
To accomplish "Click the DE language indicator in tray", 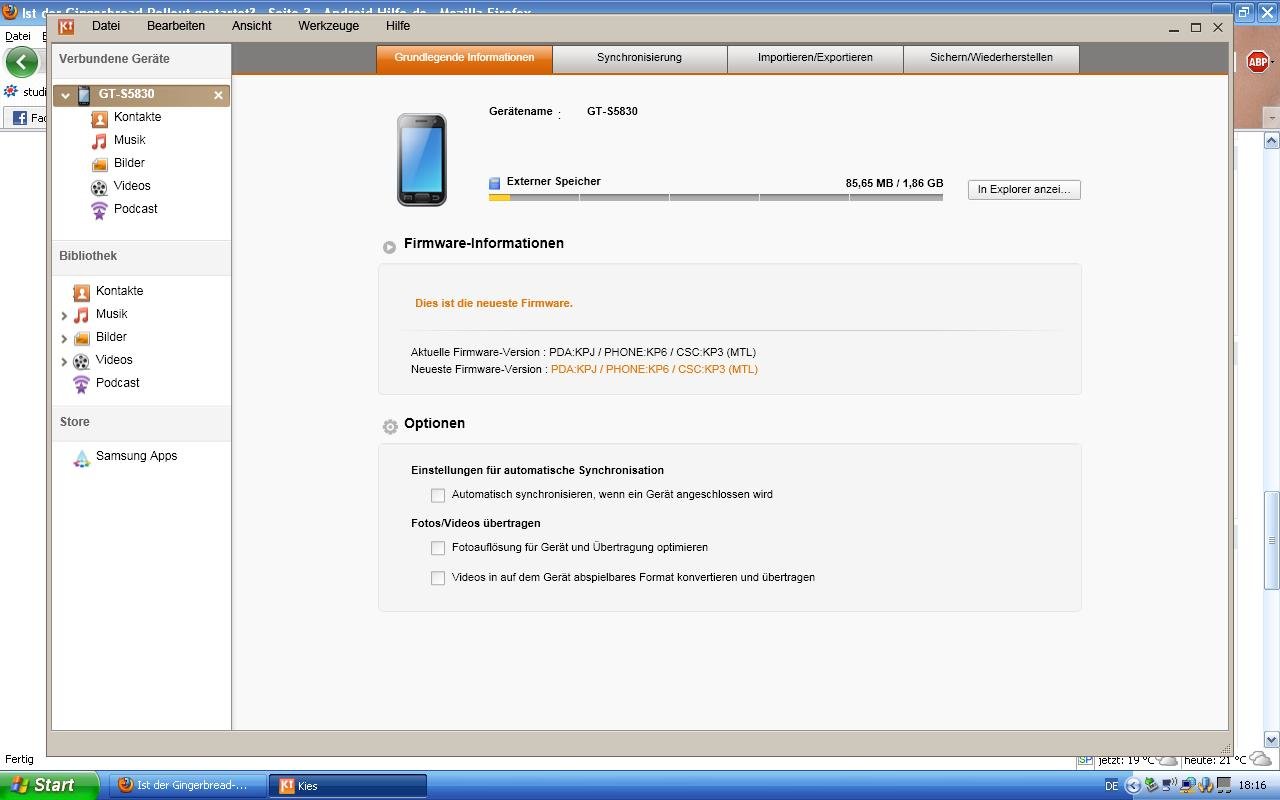I will click(x=1111, y=786).
